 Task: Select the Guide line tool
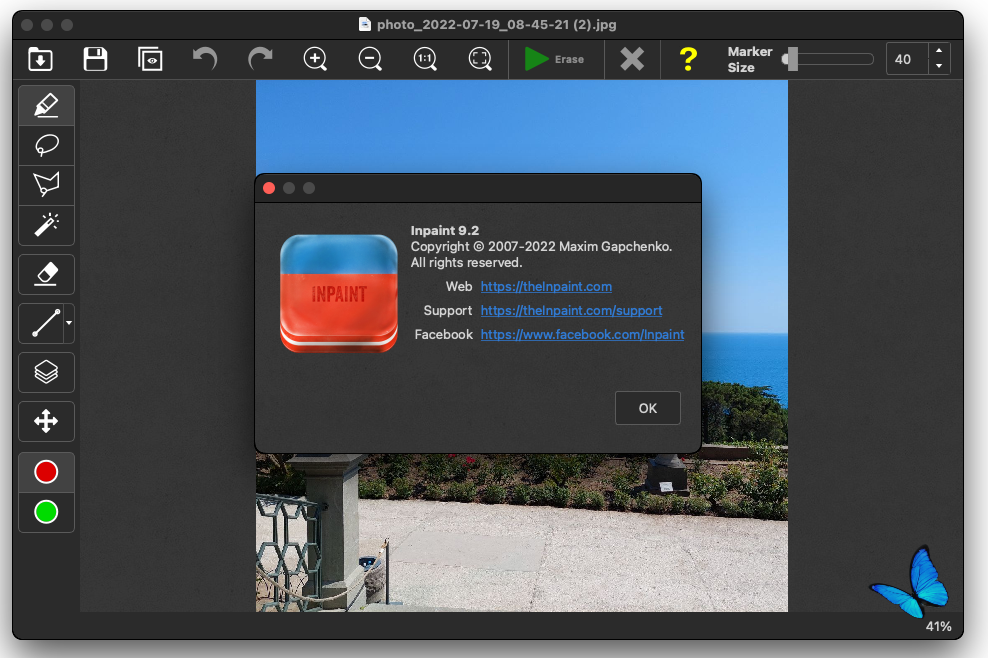click(44, 323)
